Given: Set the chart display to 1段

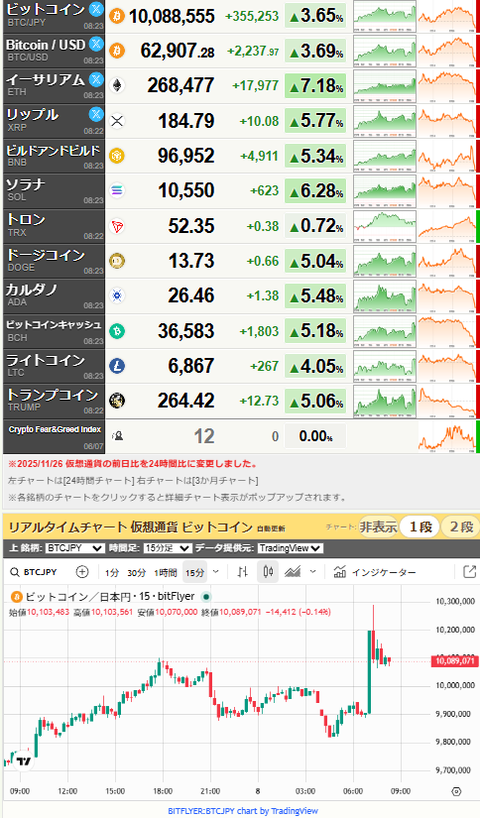Looking at the screenshot, I should 421,527.
